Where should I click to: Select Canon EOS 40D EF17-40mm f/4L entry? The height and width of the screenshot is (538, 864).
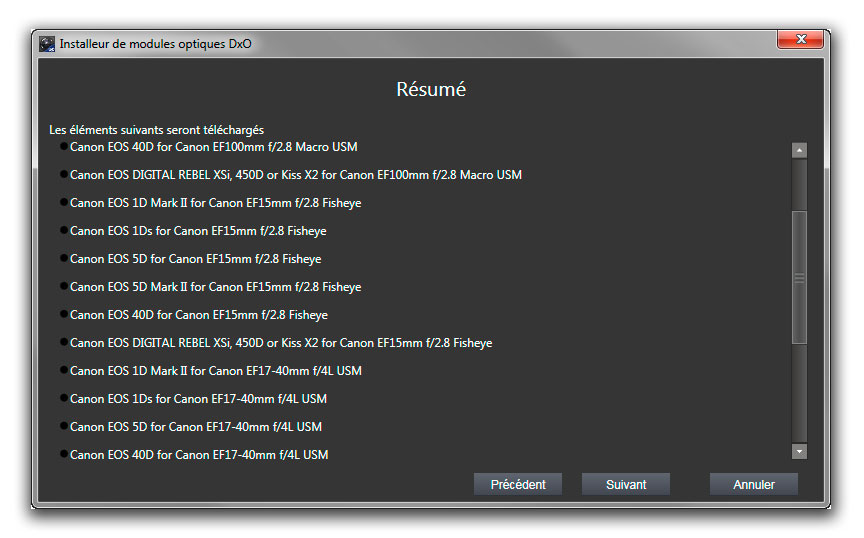click(x=199, y=455)
